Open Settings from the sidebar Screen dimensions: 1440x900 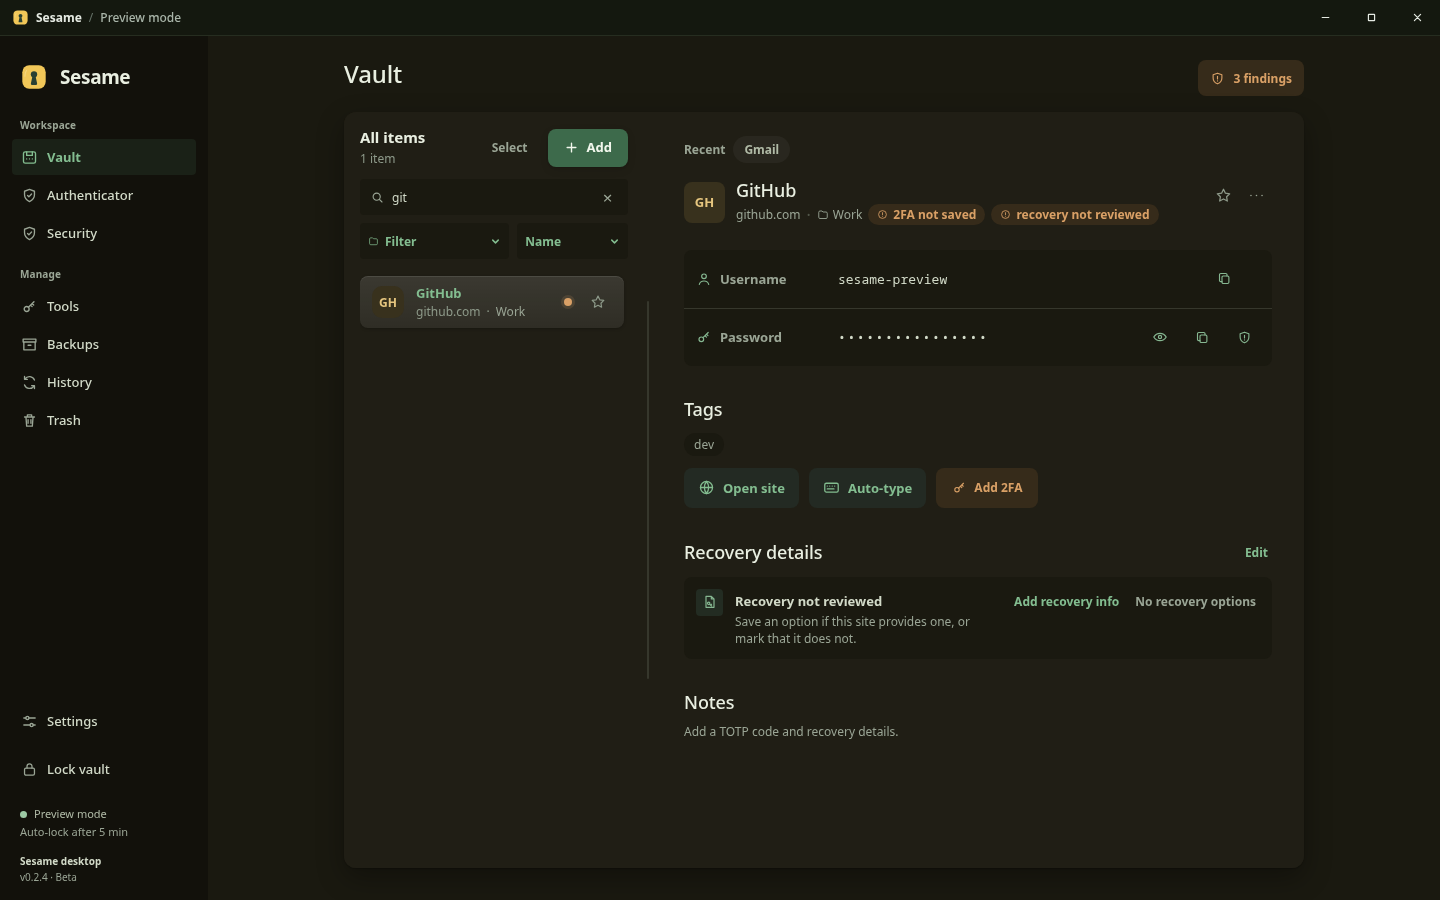tap(104, 721)
